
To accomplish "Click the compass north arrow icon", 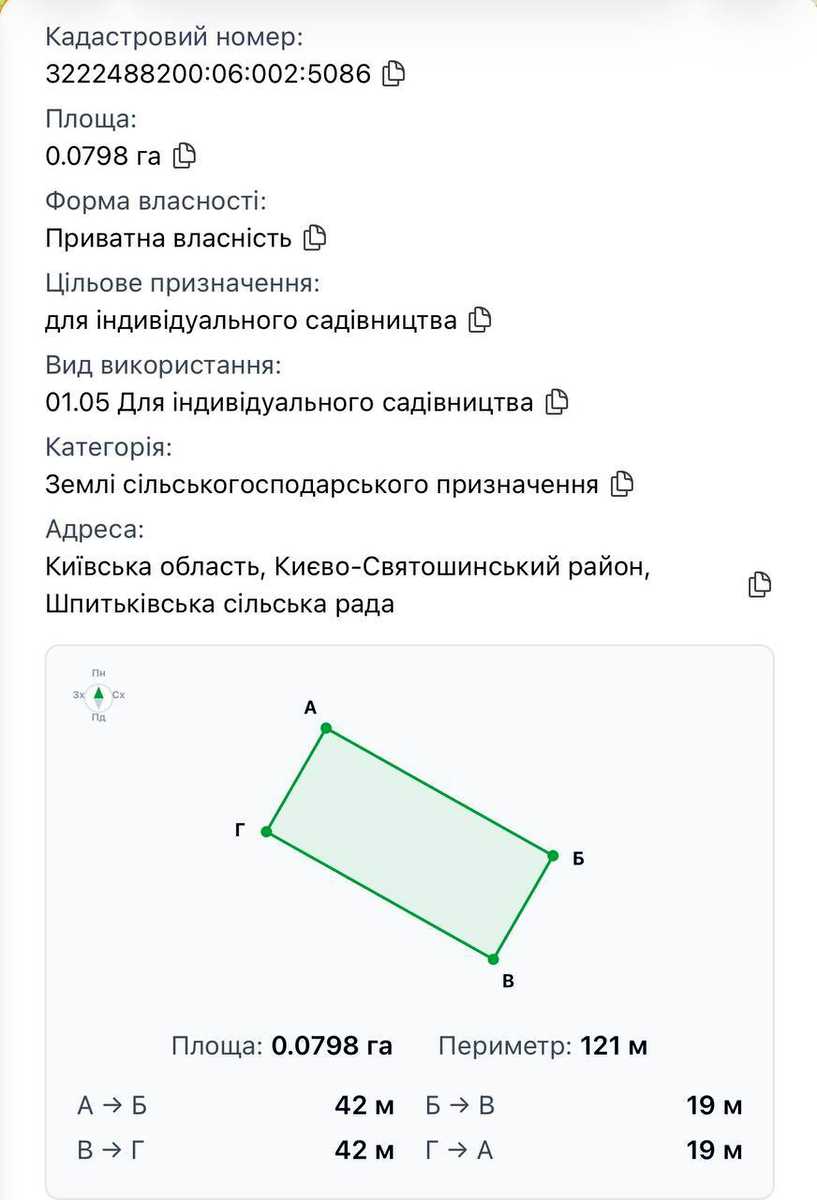I will [98, 694].
